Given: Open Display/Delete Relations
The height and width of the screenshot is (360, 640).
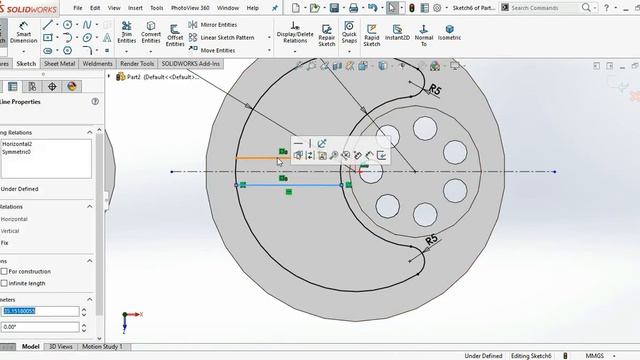Looking at the screenshot, I should 295,32.
